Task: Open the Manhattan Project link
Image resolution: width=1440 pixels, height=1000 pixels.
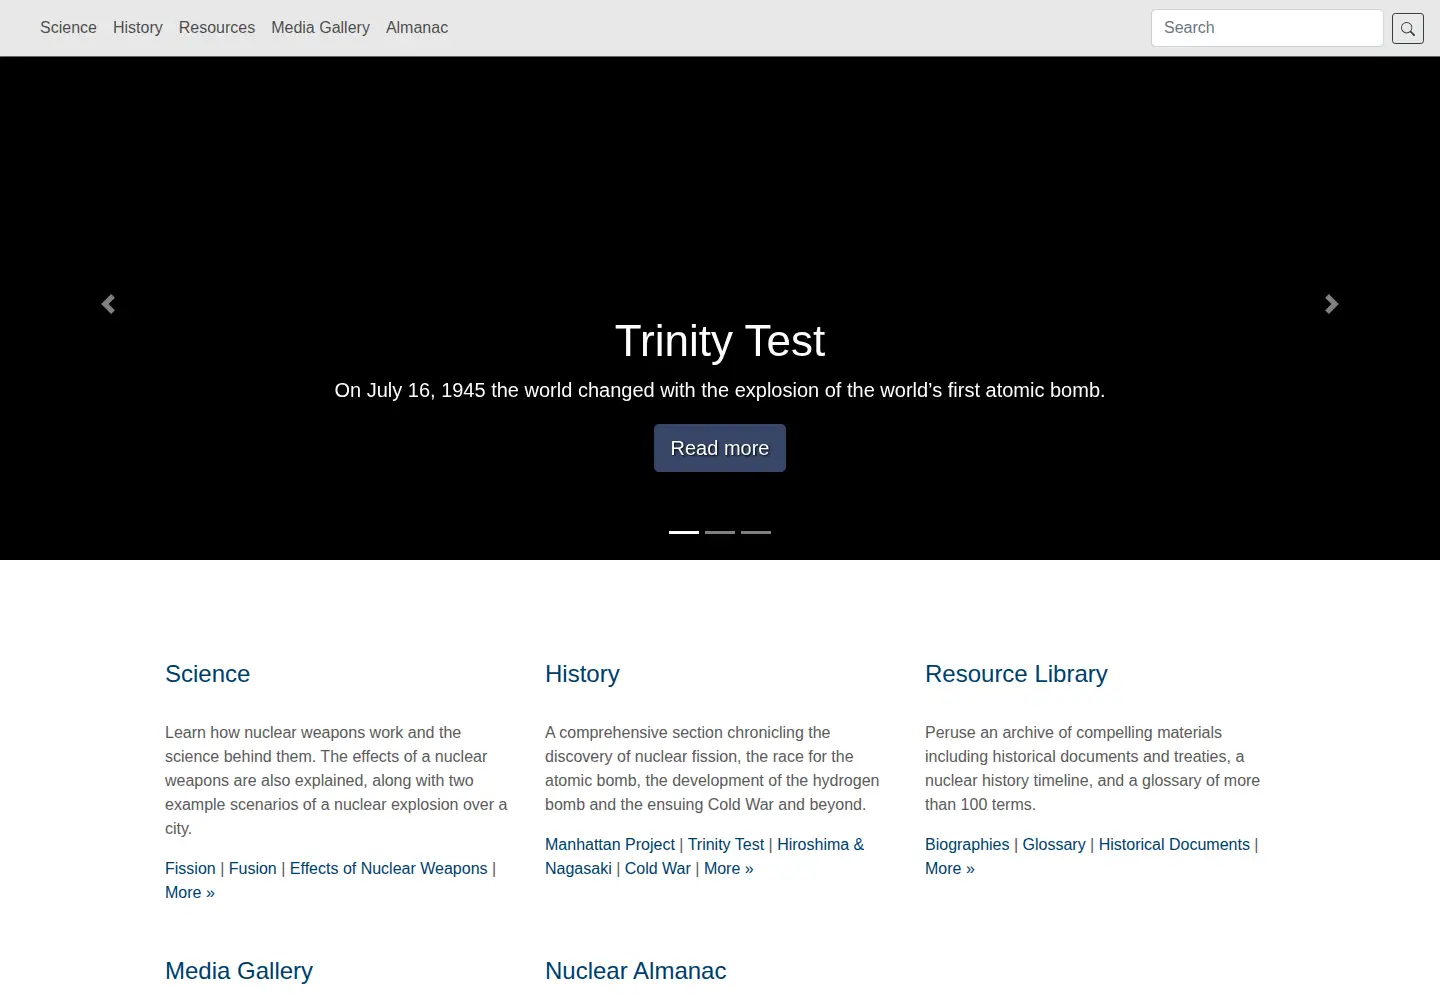Action: [x=610, y=845]
